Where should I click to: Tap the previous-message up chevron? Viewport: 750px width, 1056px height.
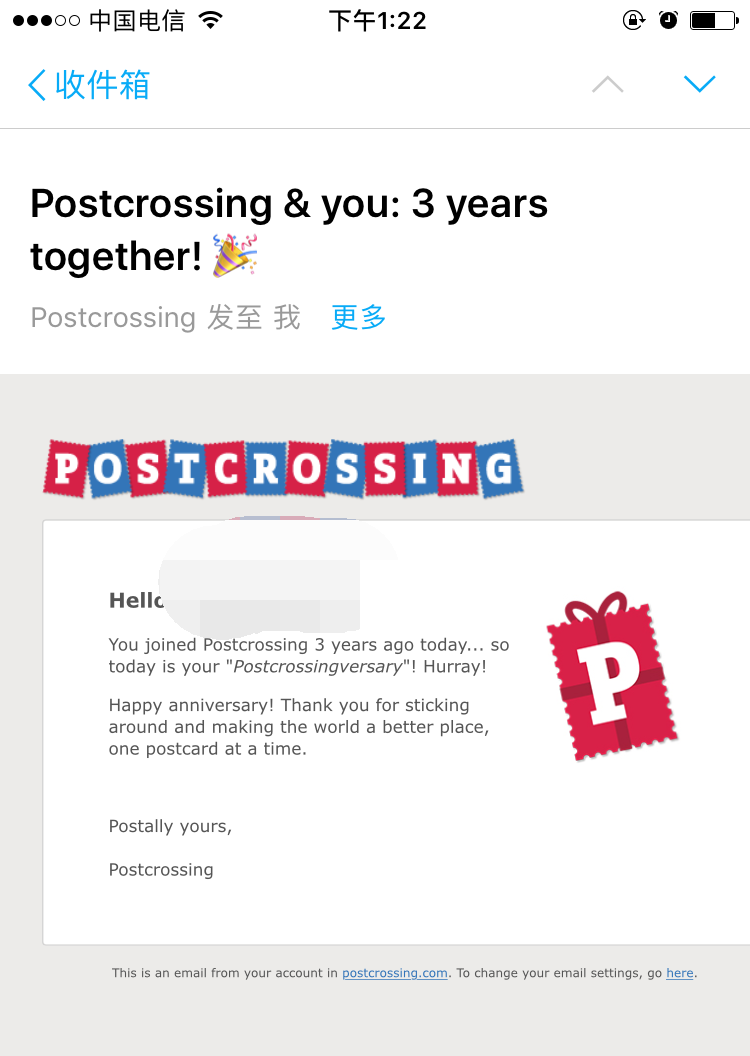point(607,84)
